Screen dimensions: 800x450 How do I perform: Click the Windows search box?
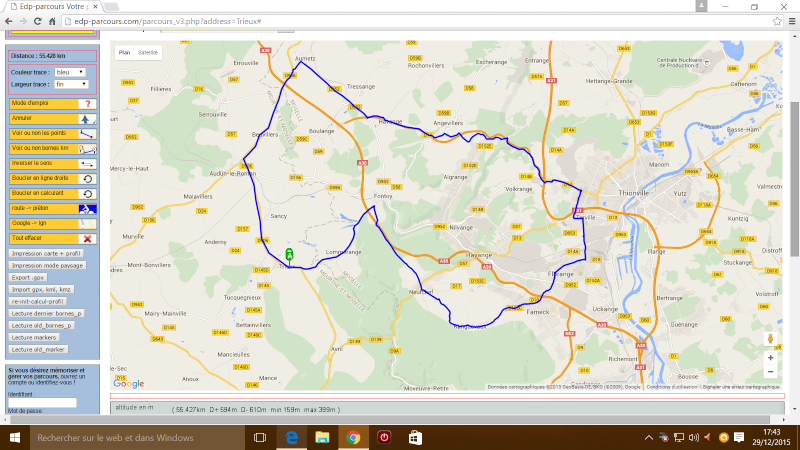pos(137,438)
